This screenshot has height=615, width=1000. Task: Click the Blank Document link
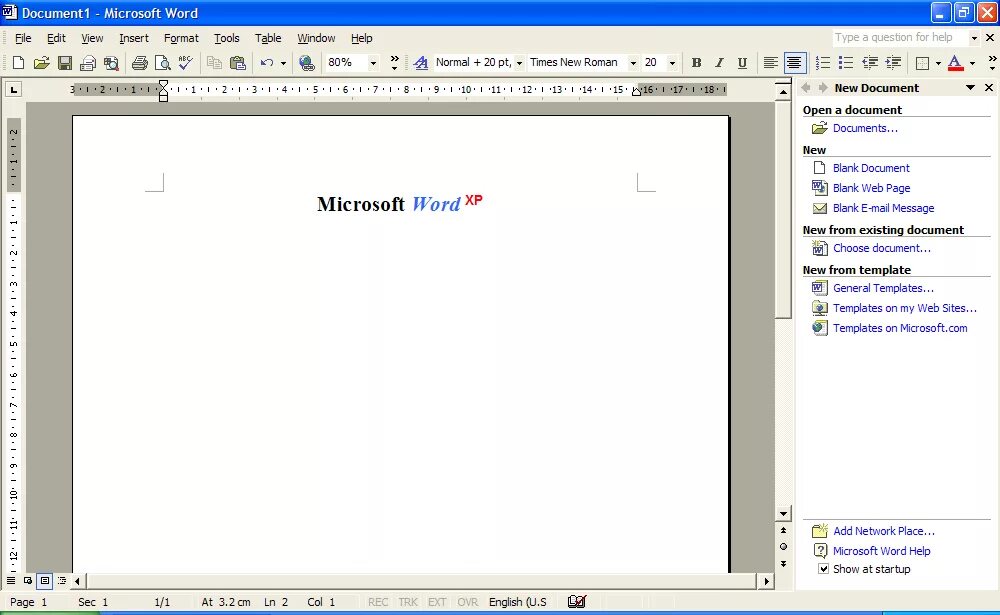(871, 168)
